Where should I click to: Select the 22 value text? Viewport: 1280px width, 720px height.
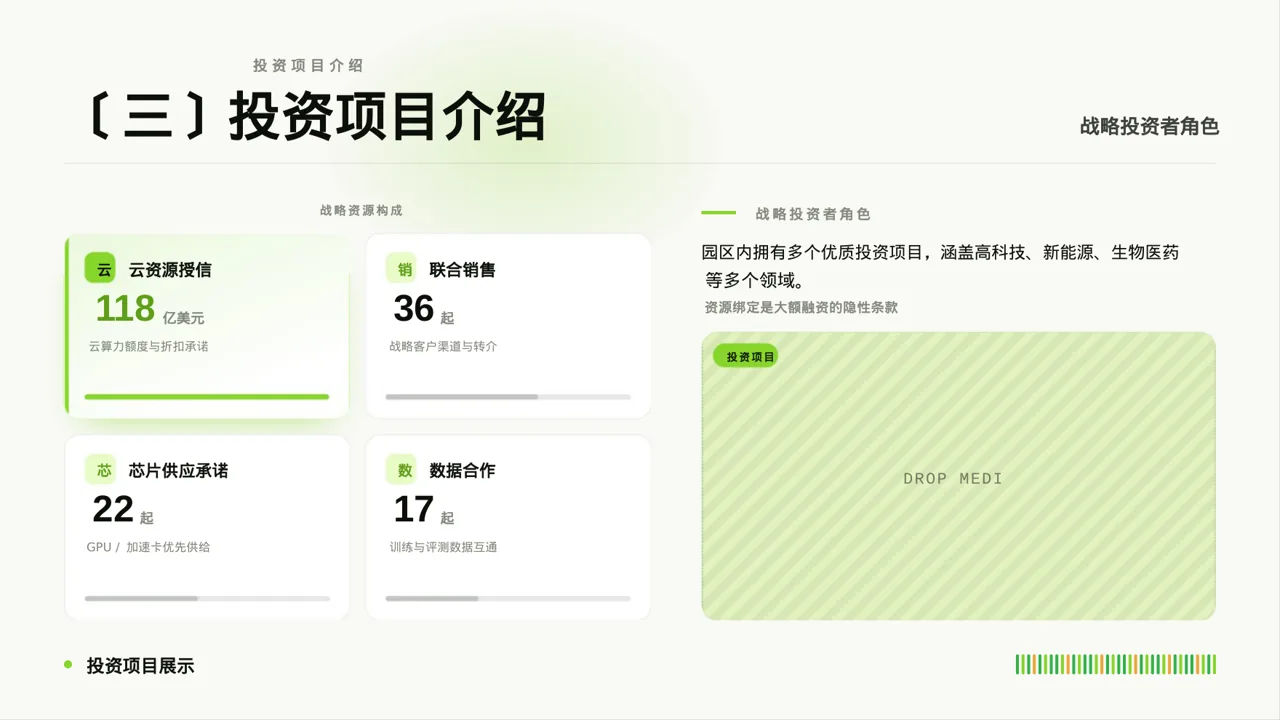tap(113, 510)
